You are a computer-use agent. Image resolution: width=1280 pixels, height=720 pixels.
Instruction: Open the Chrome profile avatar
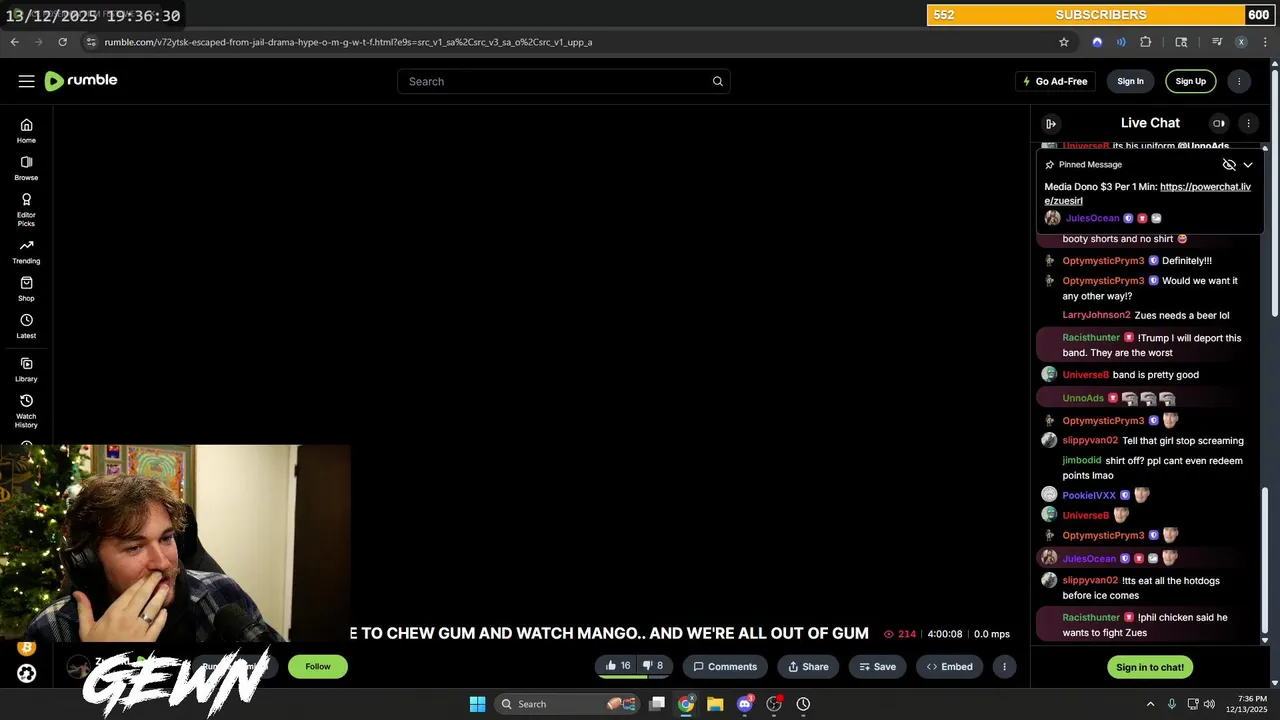pyautogui.click(x=1241, y=42)
